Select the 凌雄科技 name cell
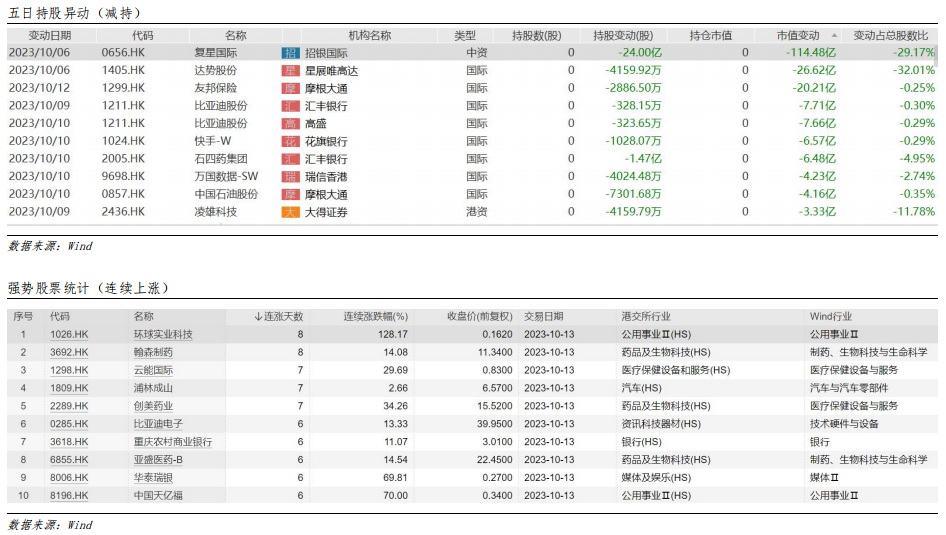 coord(215,212)
